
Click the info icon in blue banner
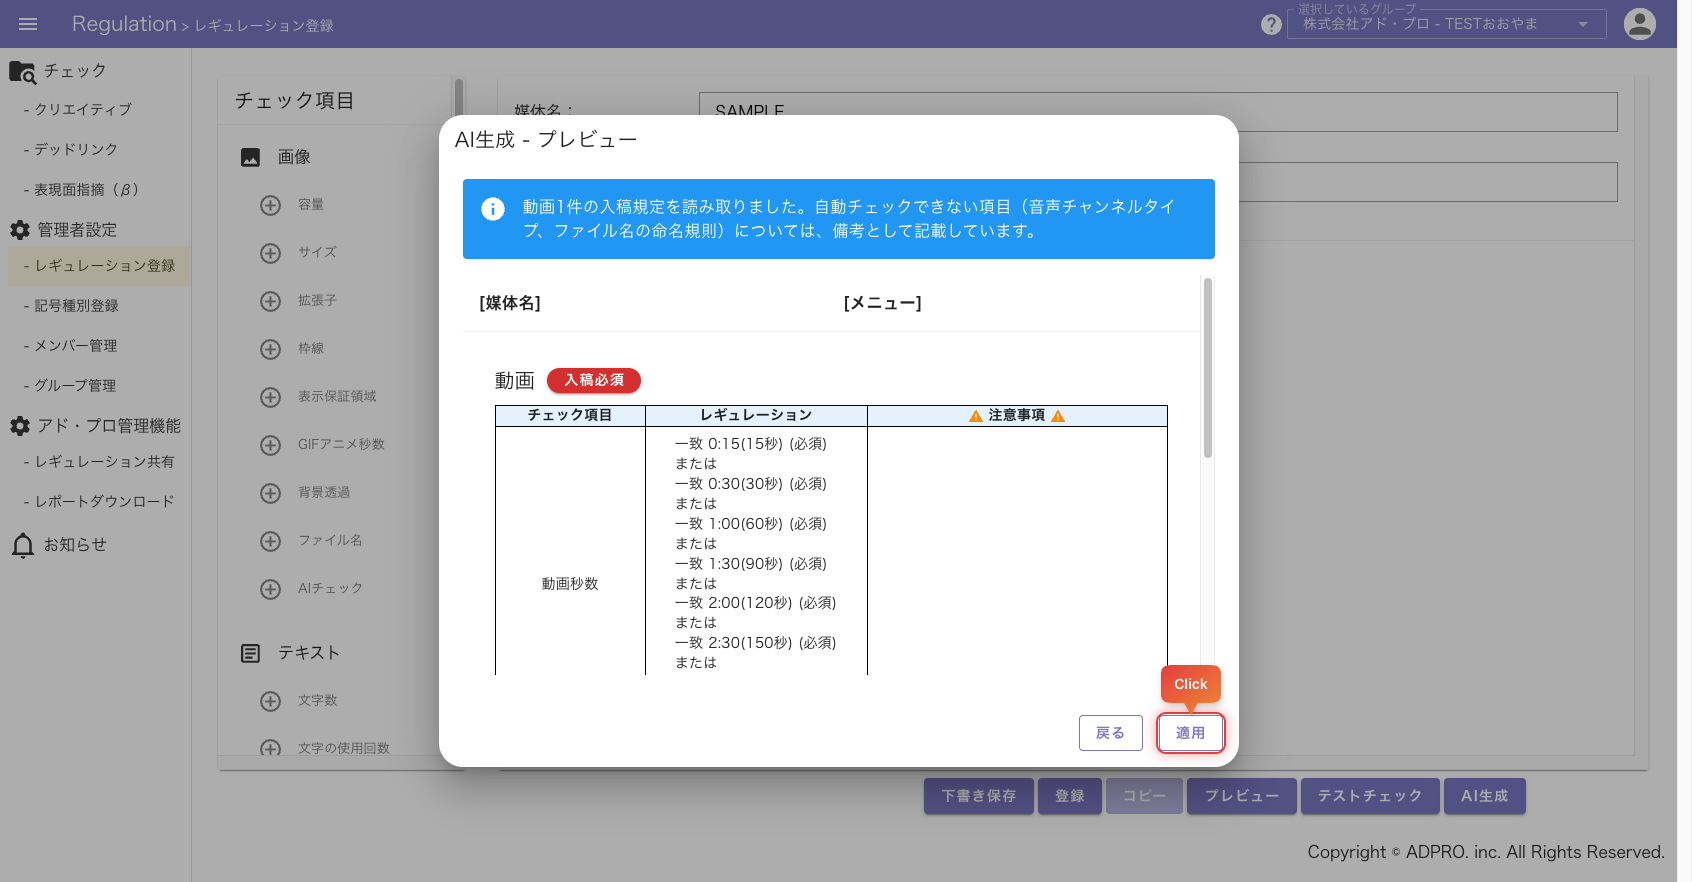pos(493,208)
